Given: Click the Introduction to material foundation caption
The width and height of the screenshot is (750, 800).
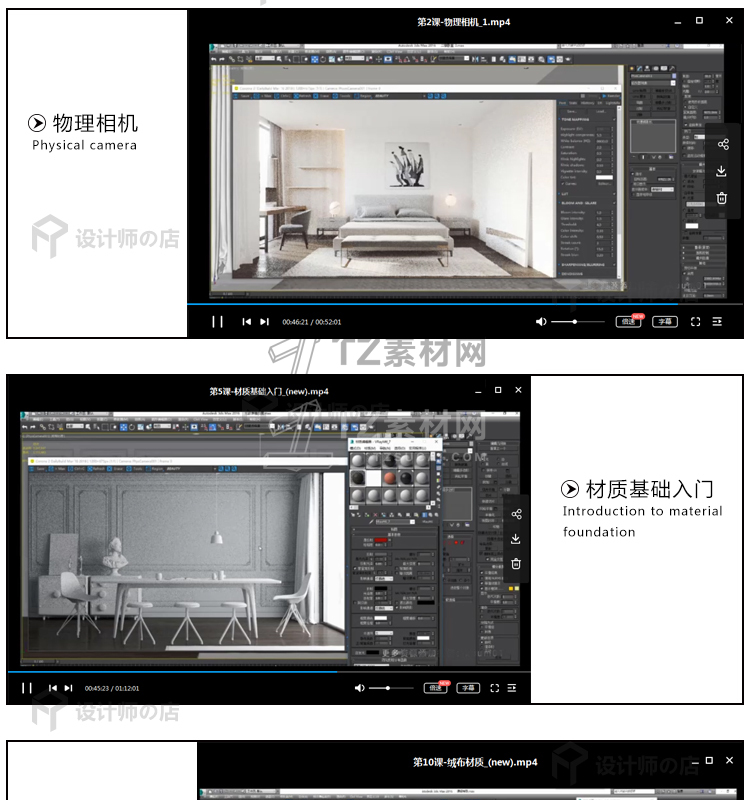Looking at the screenshot, I should tap(642, 521).
